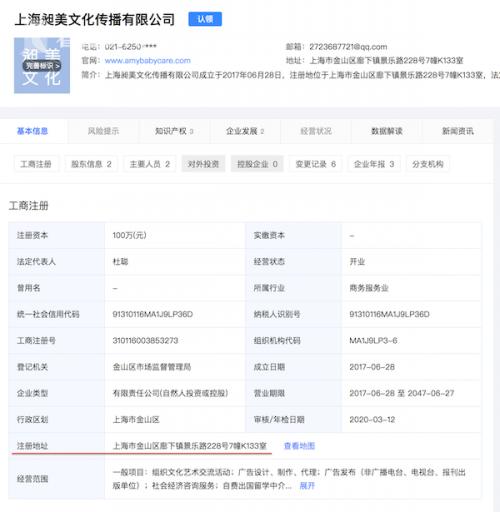Open the company logo thumbnail
500x512 pixels.
[x=42, y=65]
